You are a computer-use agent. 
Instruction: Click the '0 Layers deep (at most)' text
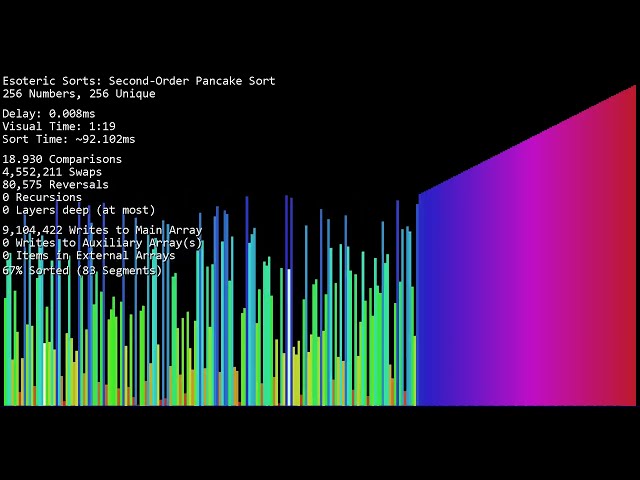point(79,210)
